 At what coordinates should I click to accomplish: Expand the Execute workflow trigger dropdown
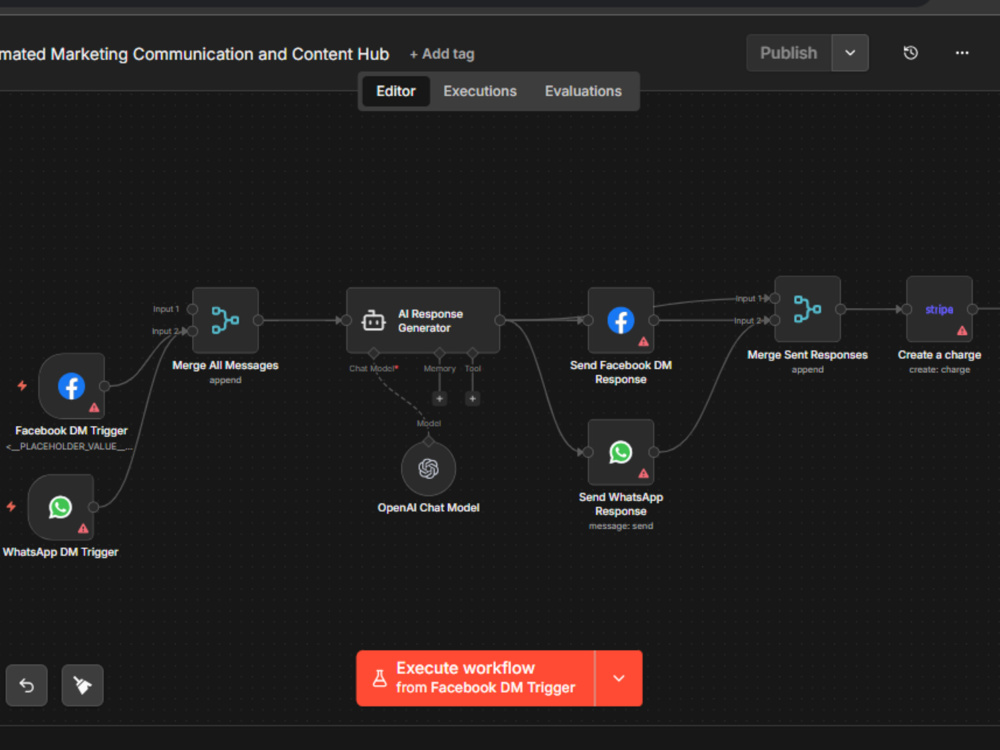click(619, 679)
